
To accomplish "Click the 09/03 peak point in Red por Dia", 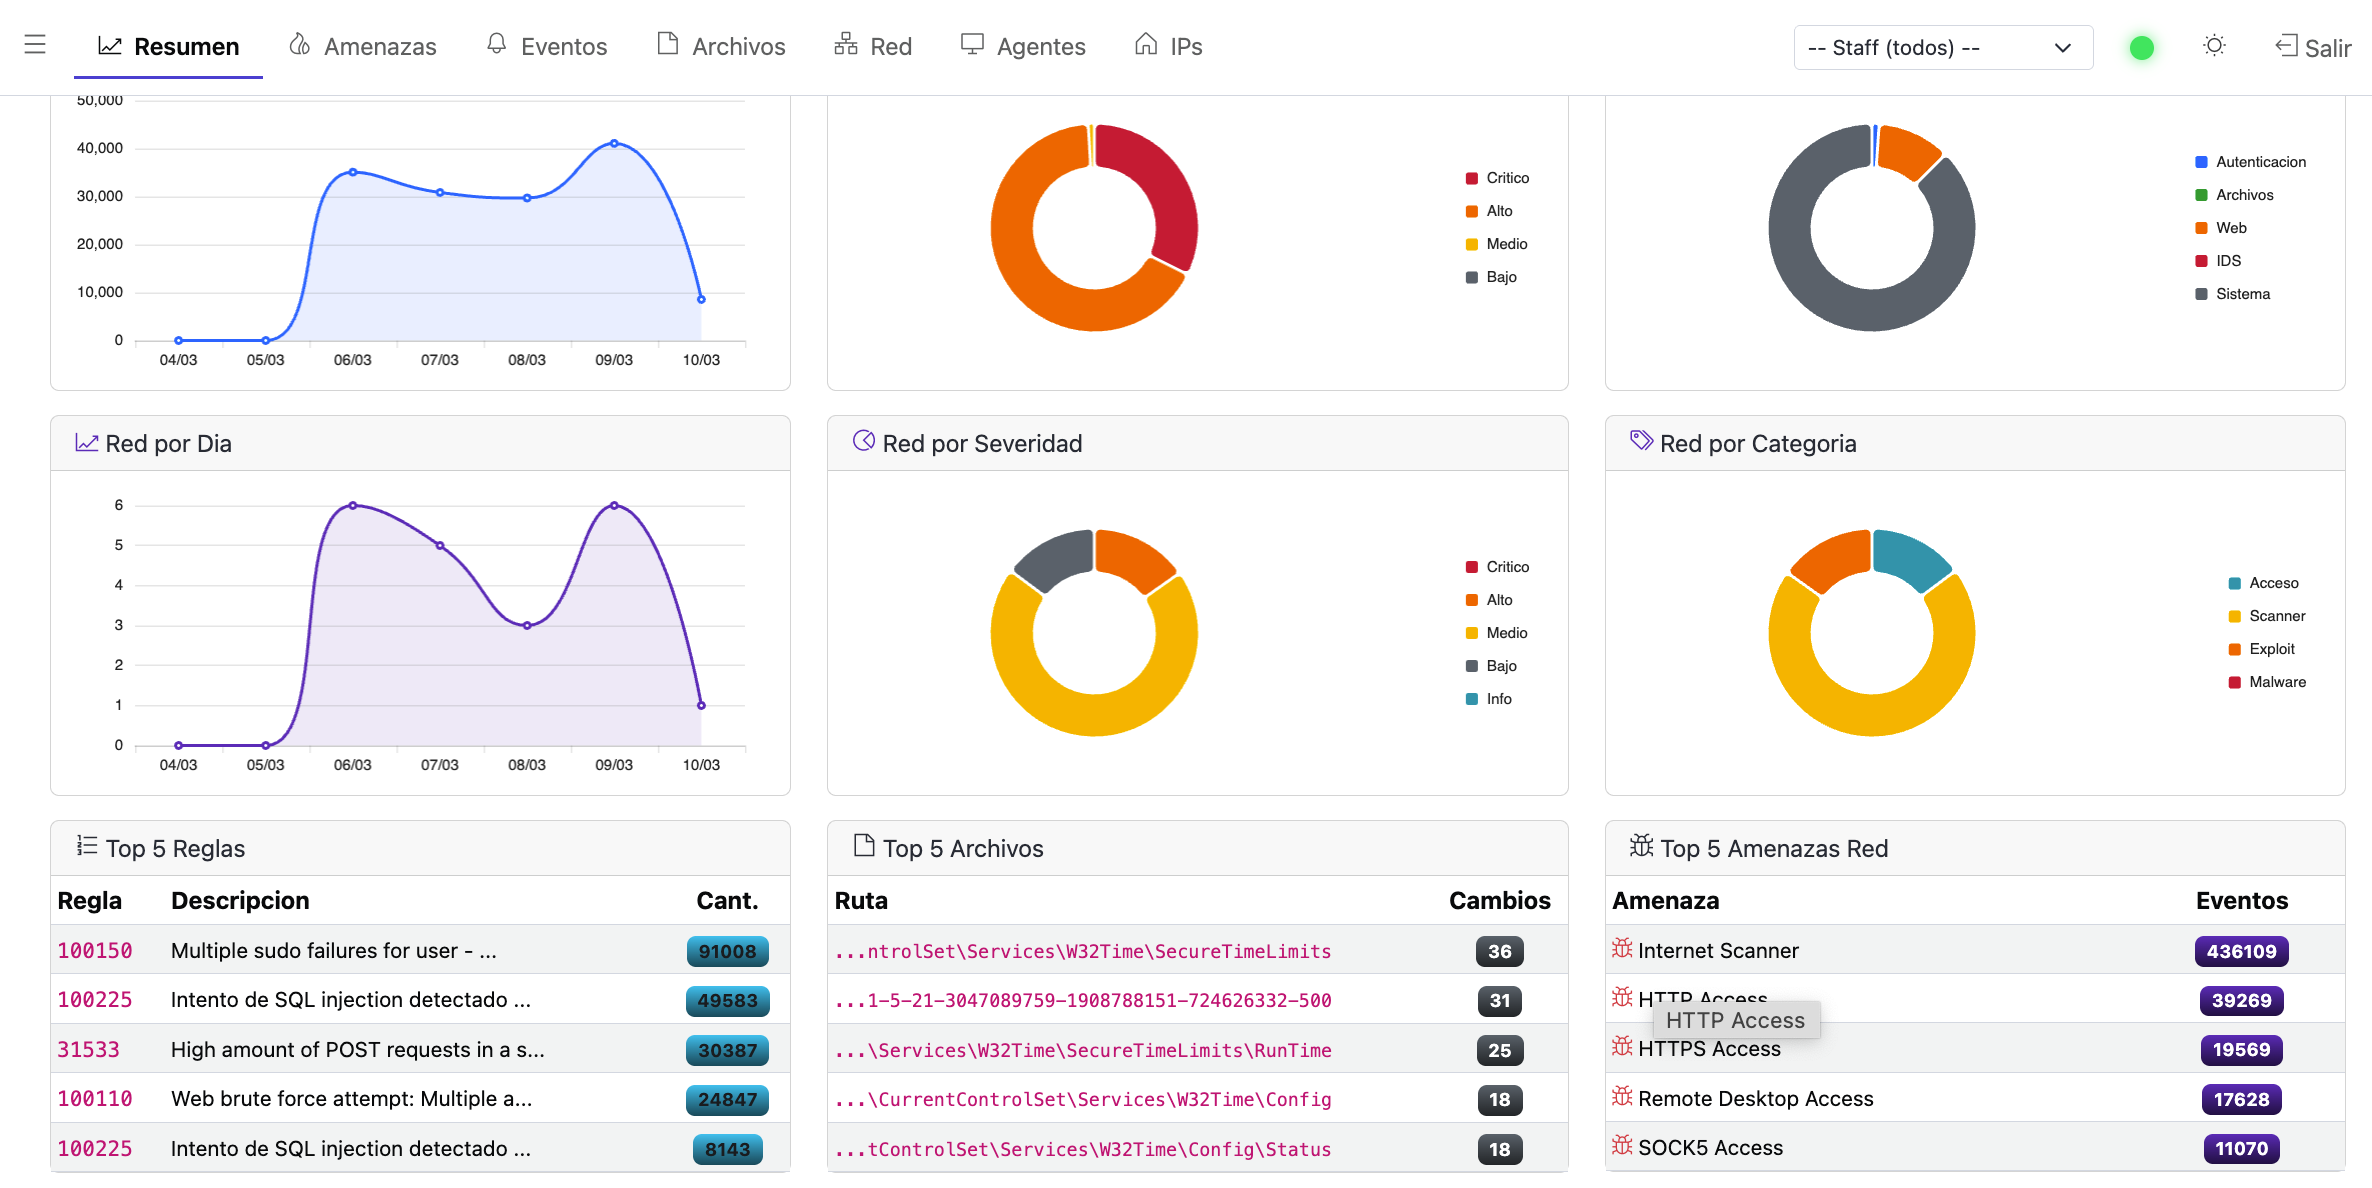I will click(614, 506).
